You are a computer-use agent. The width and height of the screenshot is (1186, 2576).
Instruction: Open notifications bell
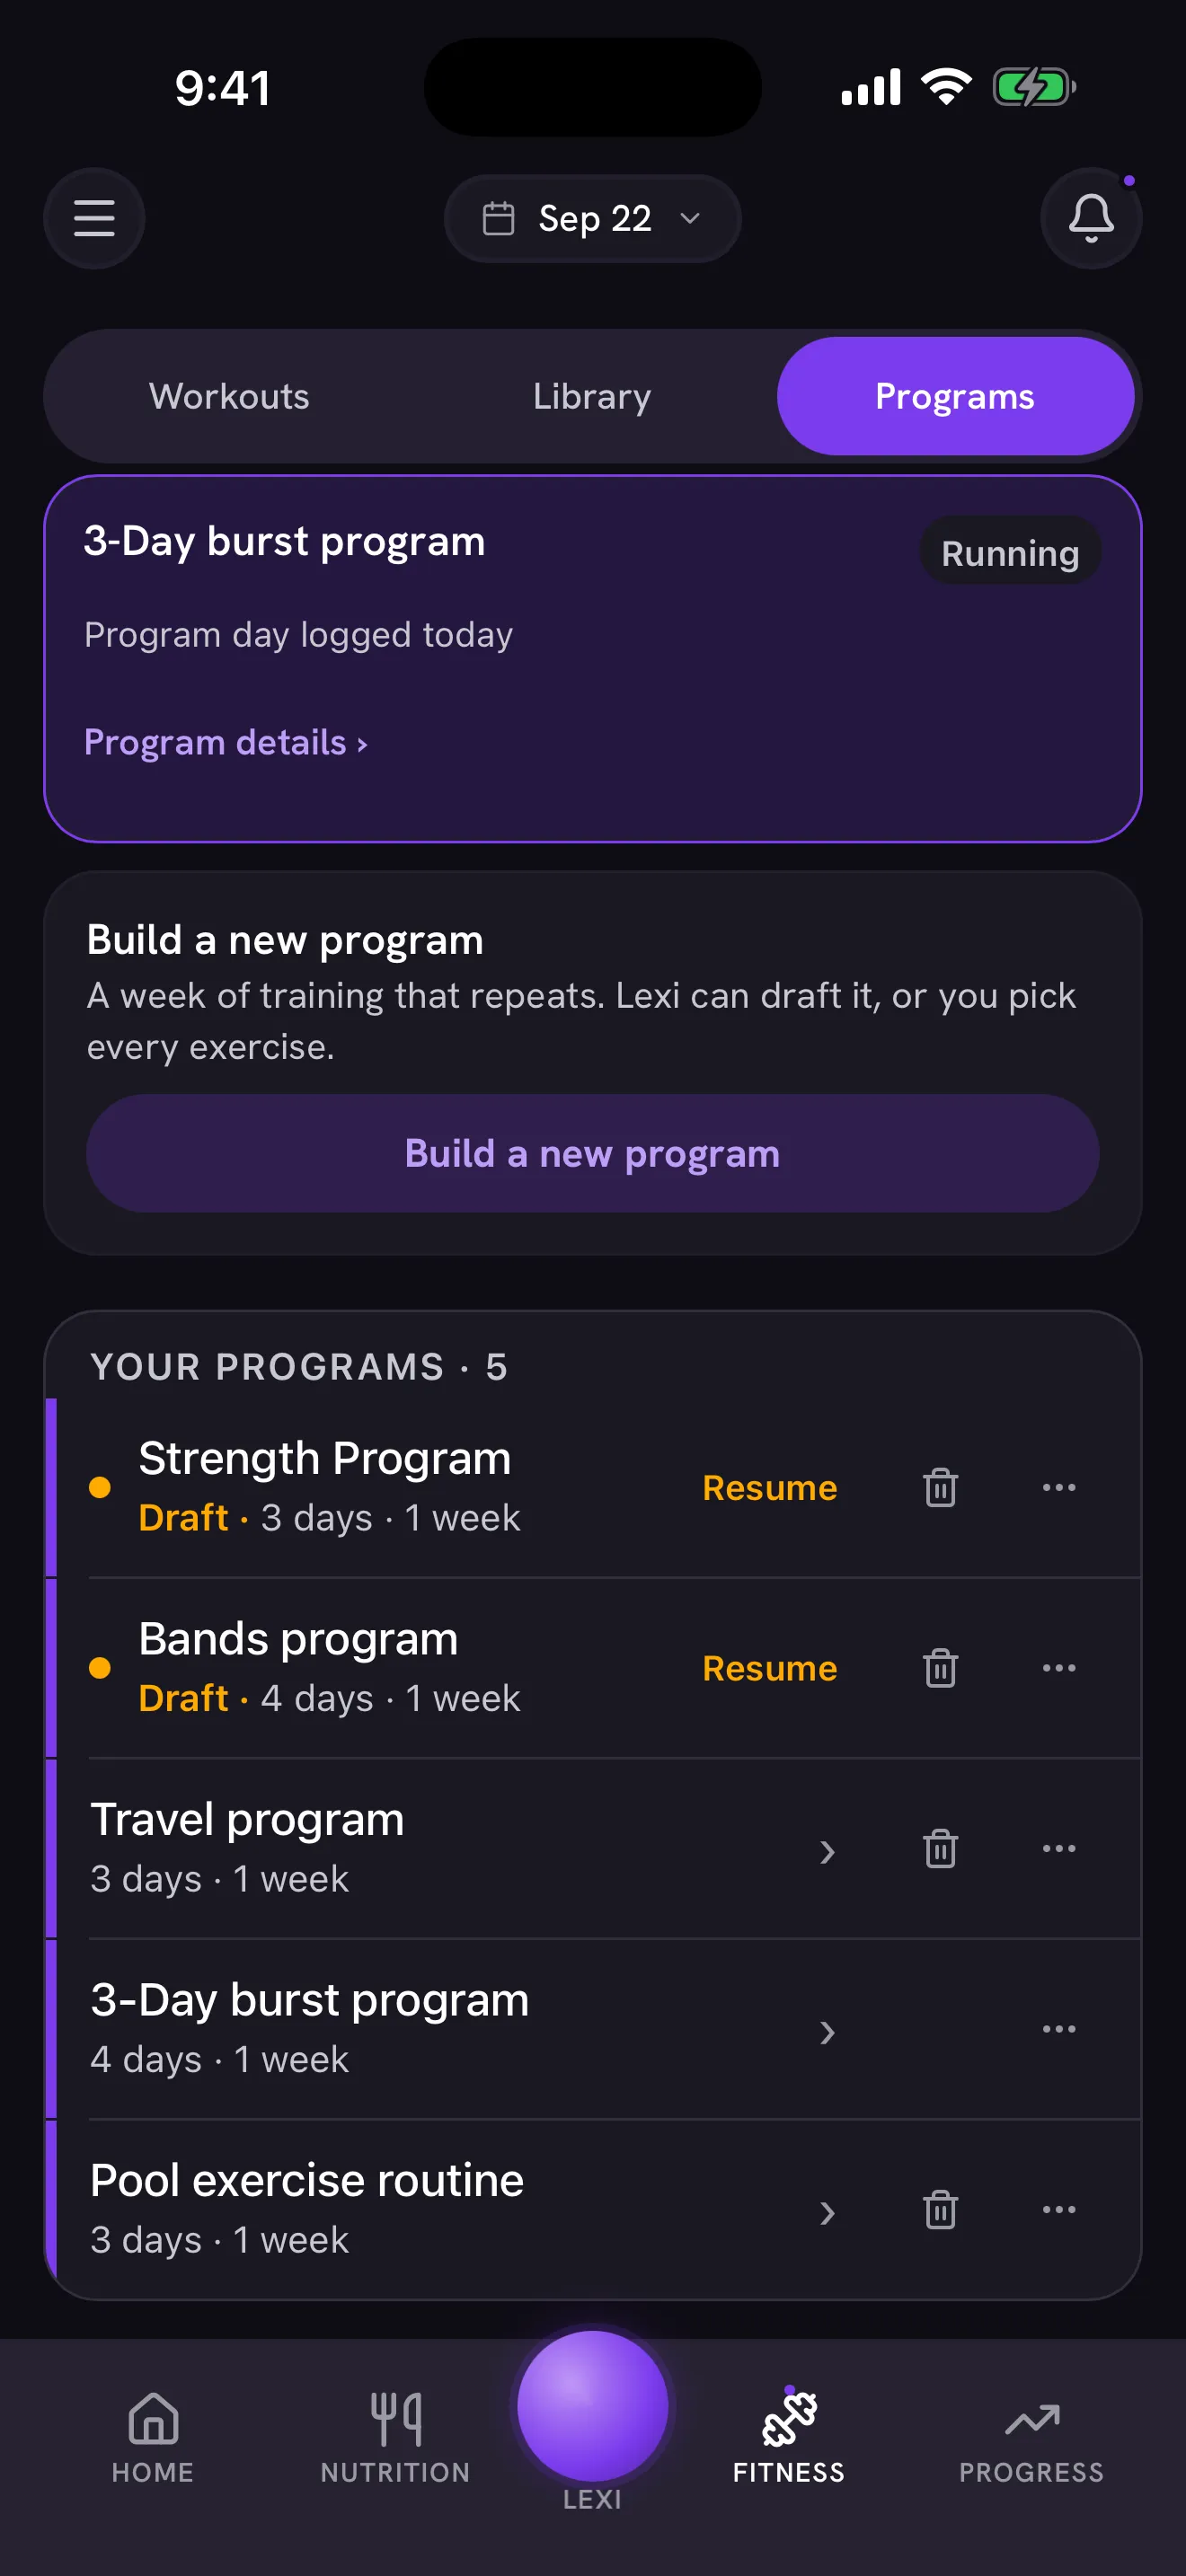click(x=1091, y=218)
